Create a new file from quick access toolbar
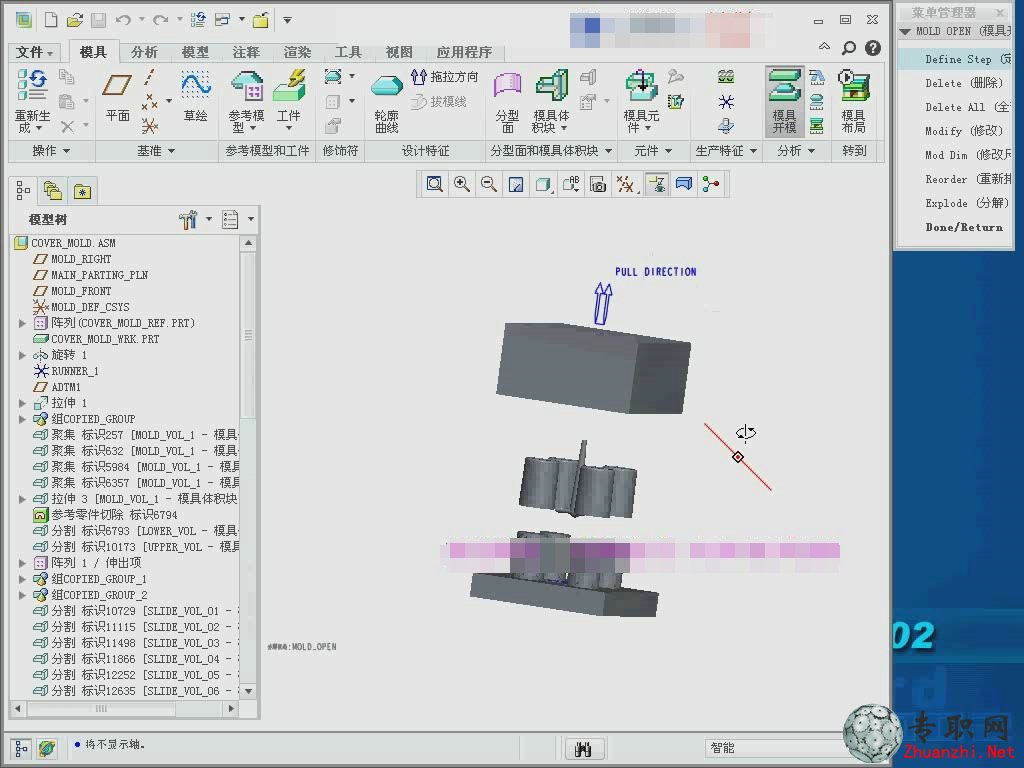The height and width of the screenshot is (768, 1024). coord(51,20)
